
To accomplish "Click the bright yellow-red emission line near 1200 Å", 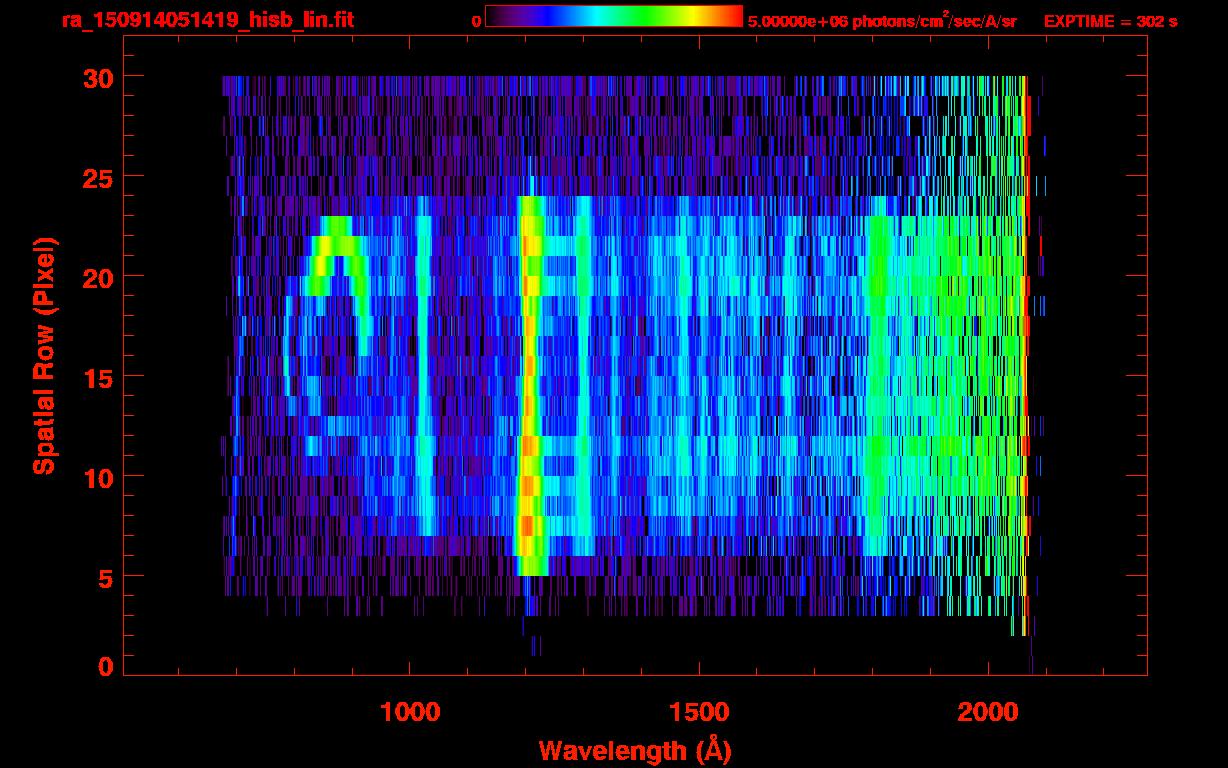I will coord(529,380).
